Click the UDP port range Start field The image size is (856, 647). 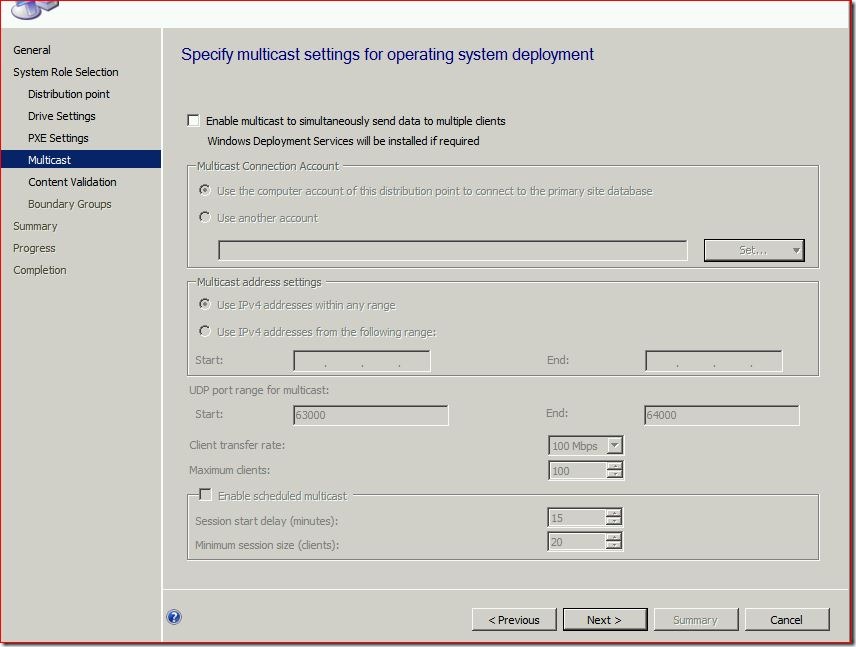(370, 415)
